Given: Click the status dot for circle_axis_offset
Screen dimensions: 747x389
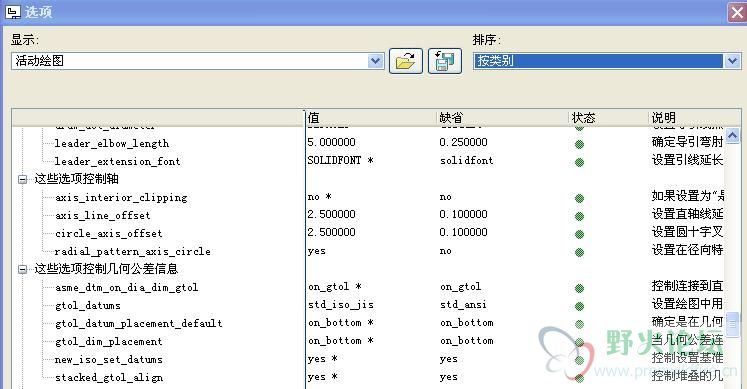Looking at the screenshot, I should click(579, 234).
